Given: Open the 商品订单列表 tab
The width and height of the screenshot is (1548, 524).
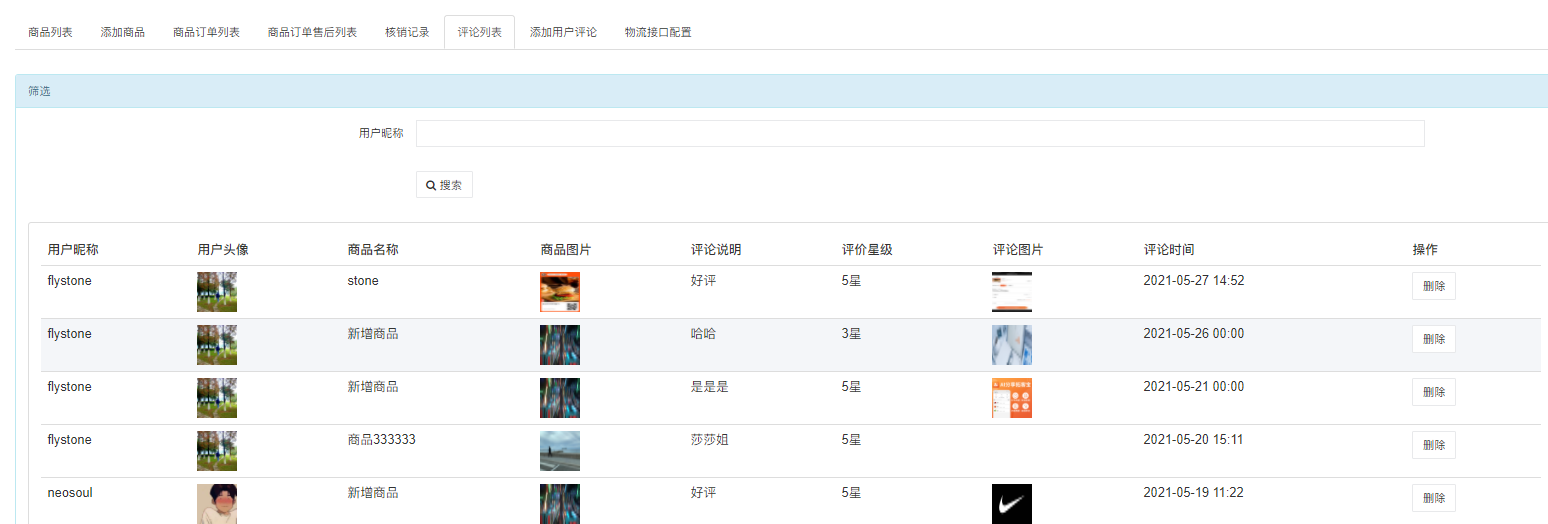Looking at the screenshot, I should pyautogui.click(x=206, y=32).
